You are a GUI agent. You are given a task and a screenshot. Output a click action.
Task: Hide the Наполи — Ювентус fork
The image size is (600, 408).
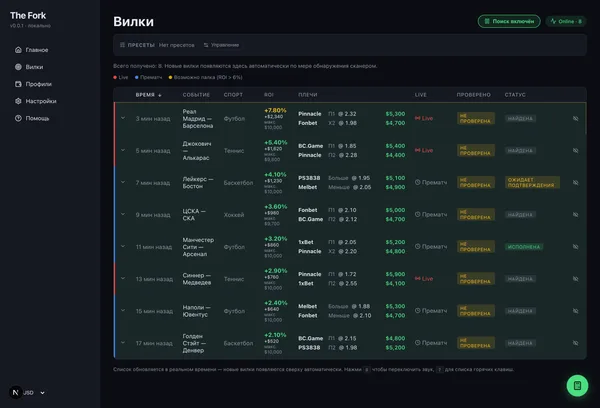(x=576, y=311)
